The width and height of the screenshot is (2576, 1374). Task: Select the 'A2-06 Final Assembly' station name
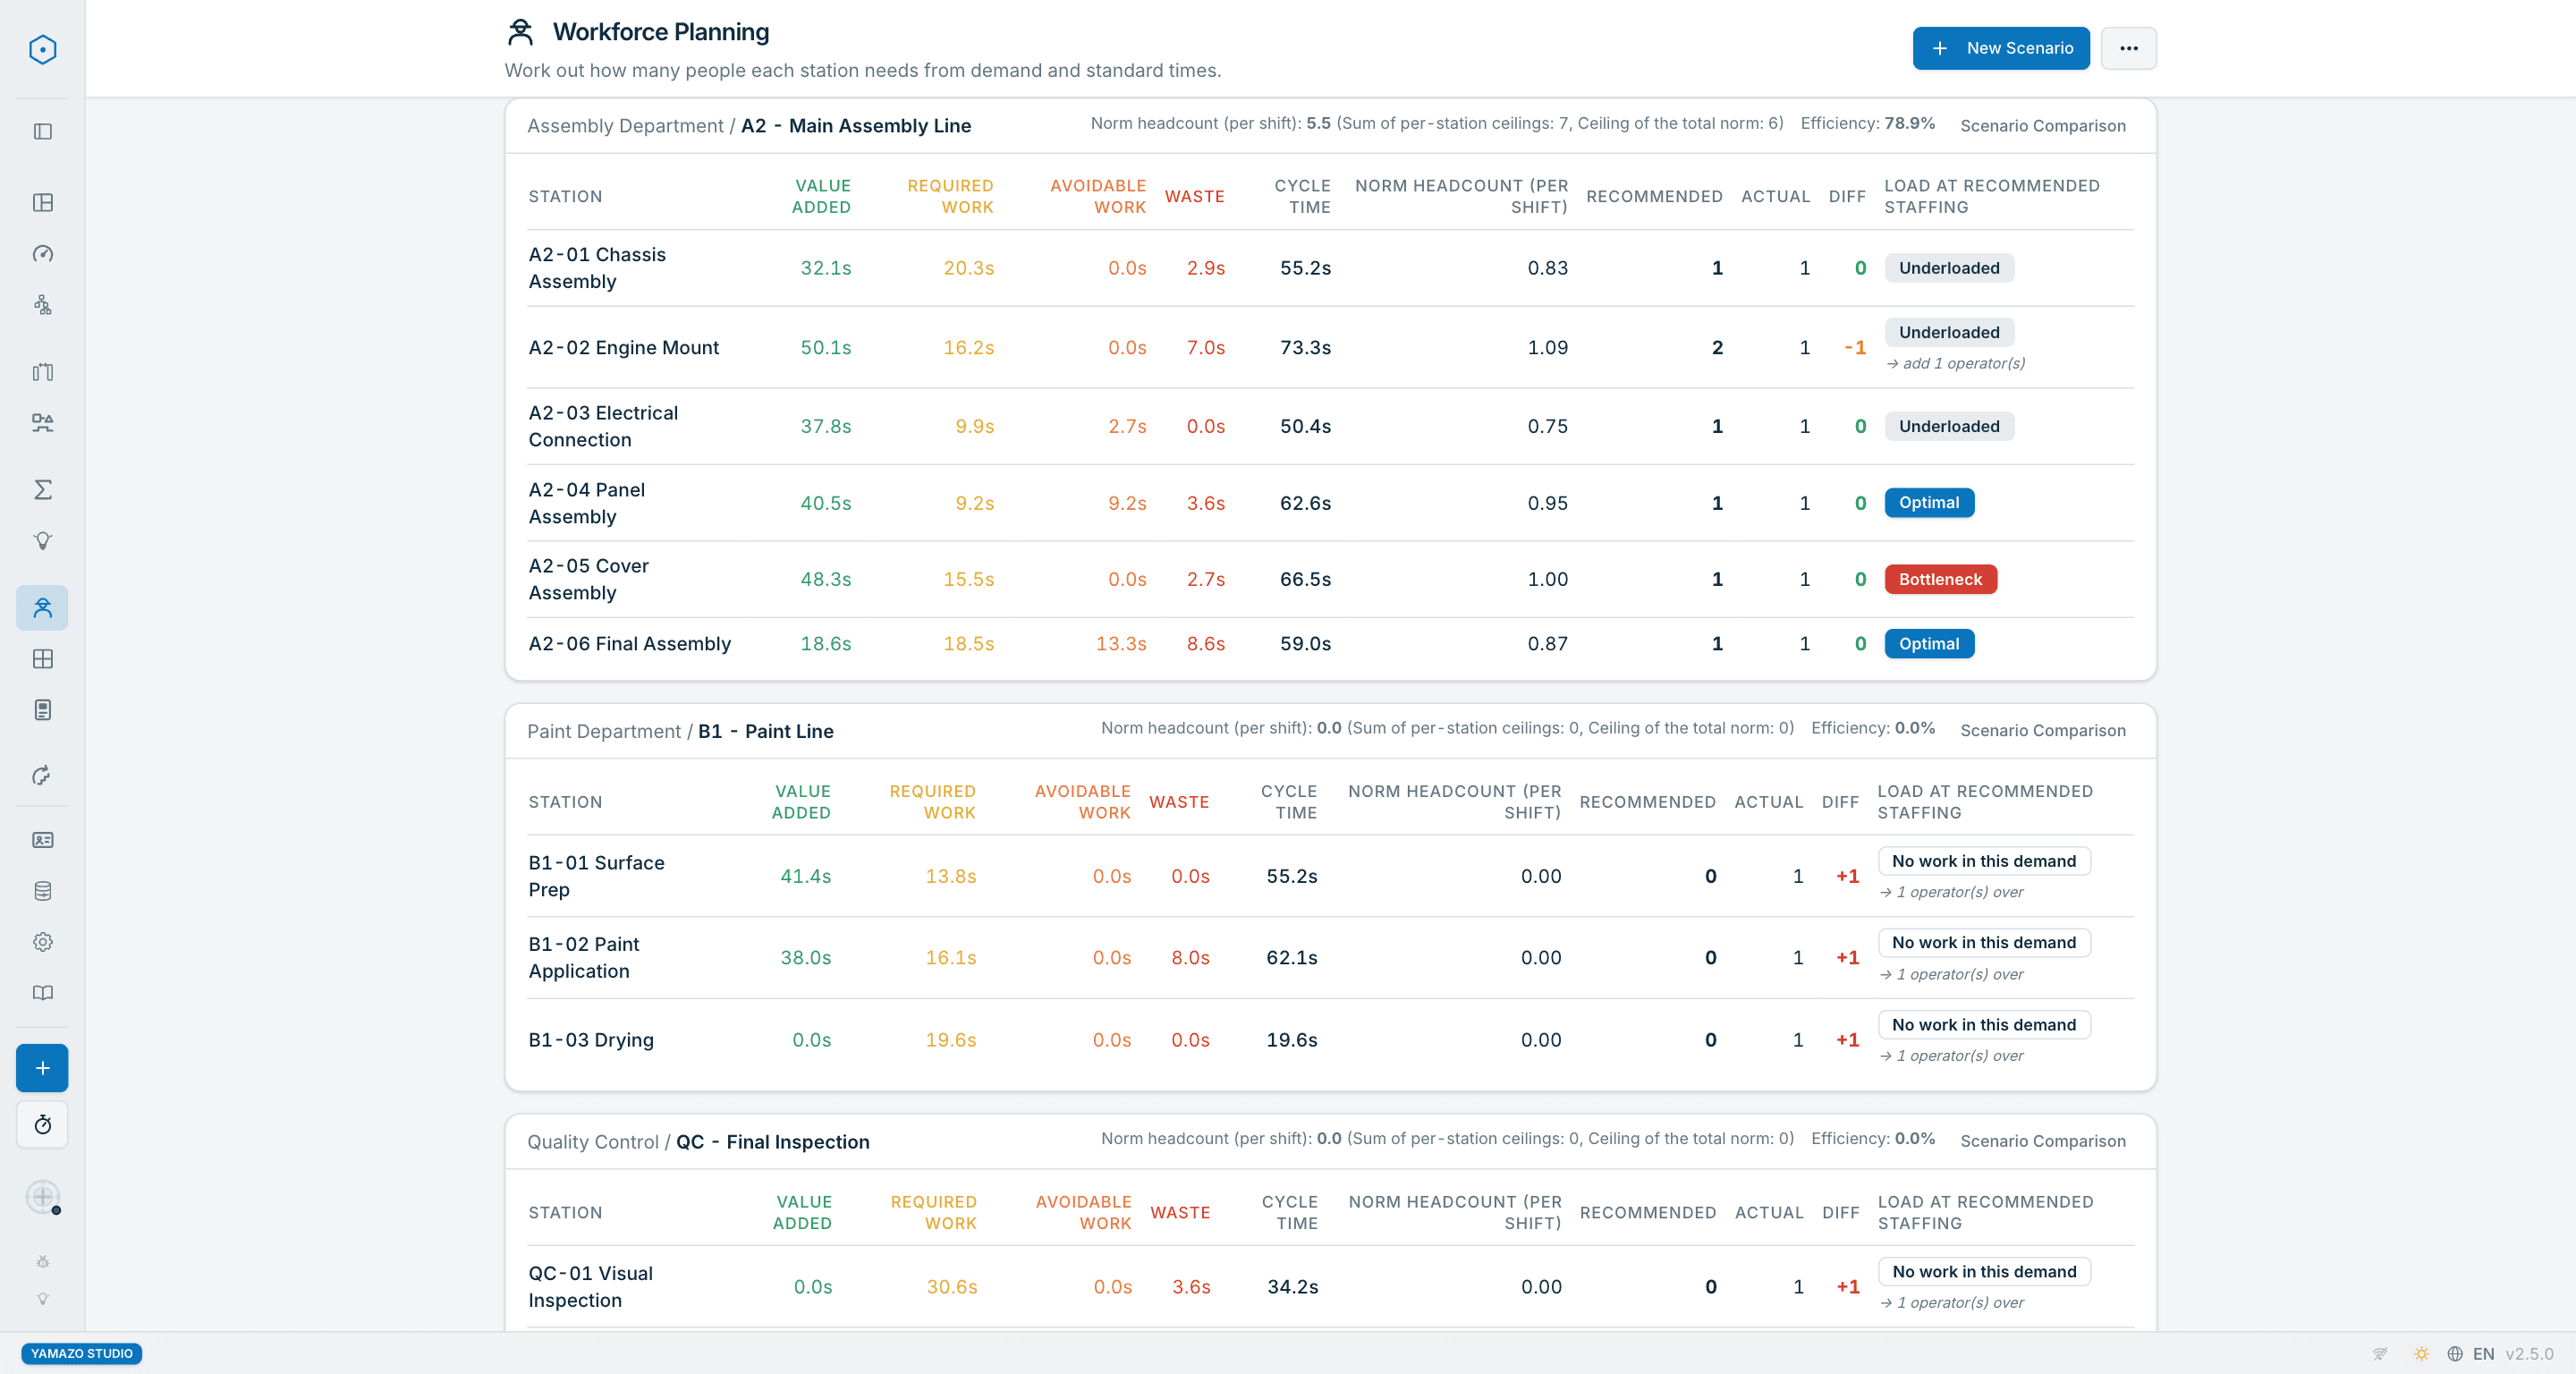coord(629,643)
